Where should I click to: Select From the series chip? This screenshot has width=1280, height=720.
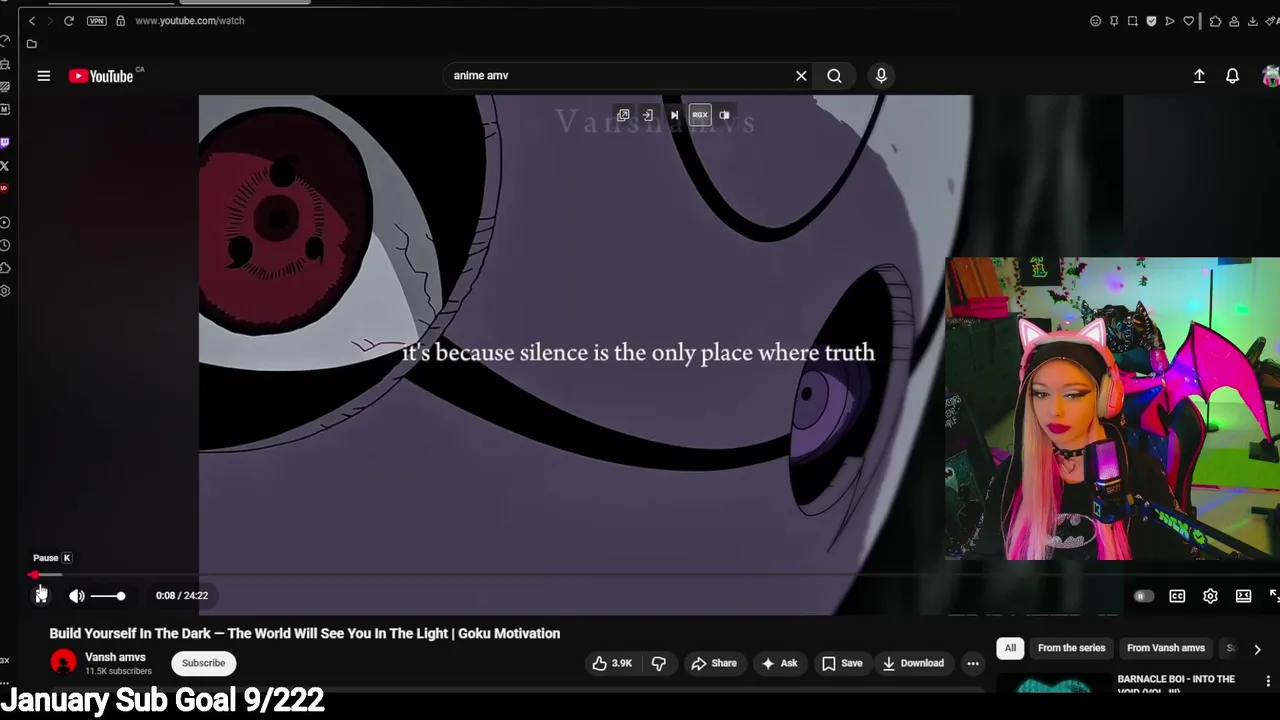coord(1071,648)
